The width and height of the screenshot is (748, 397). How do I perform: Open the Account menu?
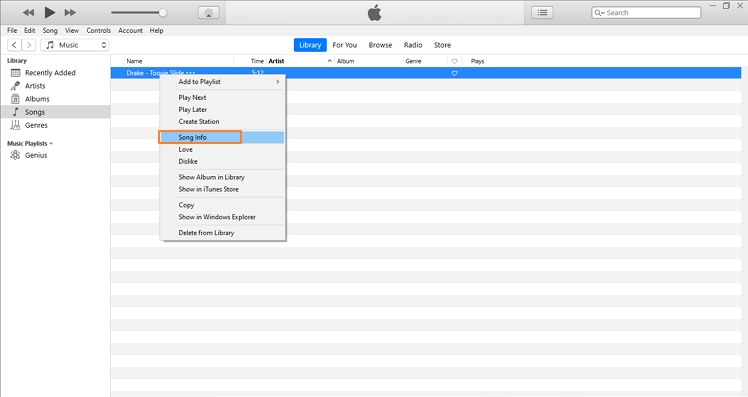(x=130, y=31)
